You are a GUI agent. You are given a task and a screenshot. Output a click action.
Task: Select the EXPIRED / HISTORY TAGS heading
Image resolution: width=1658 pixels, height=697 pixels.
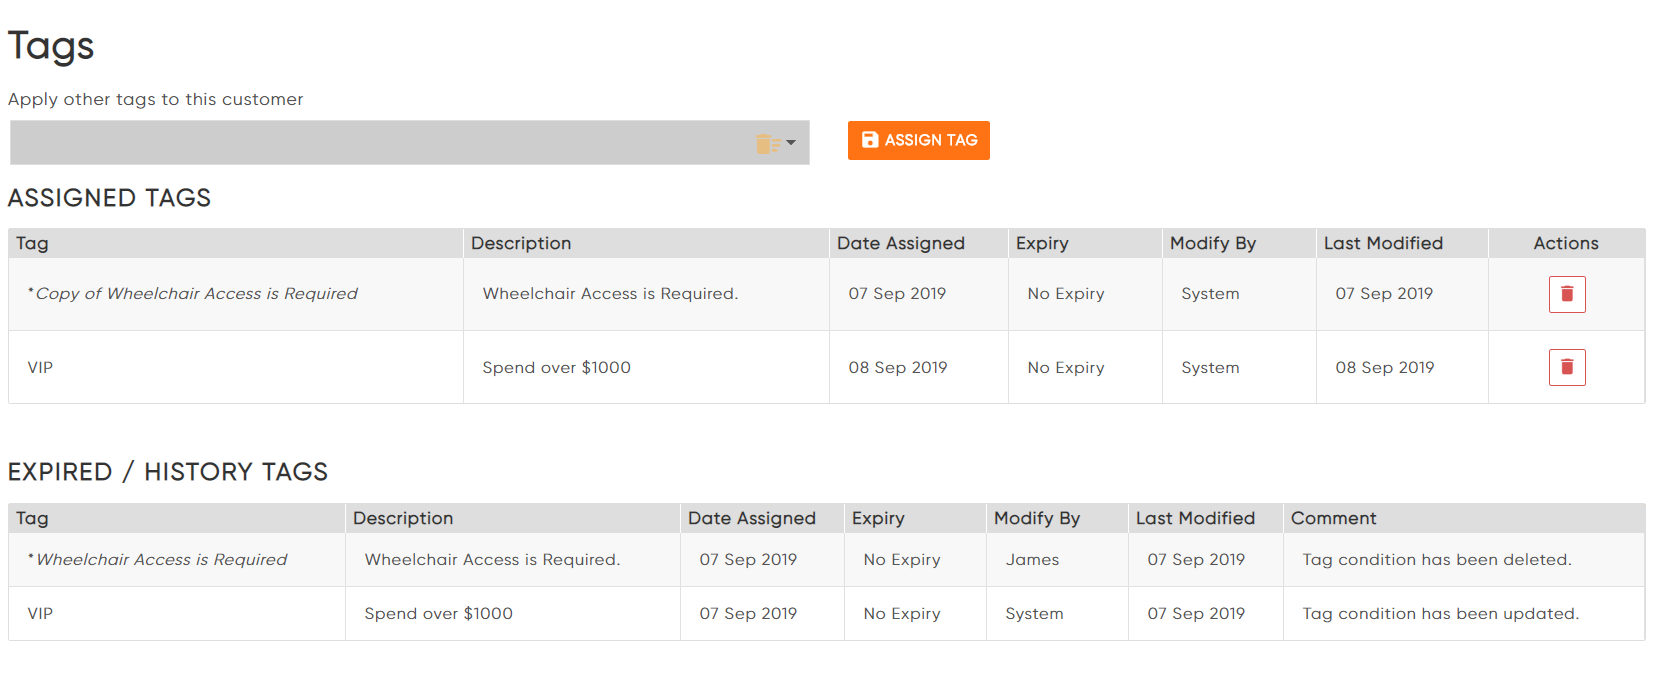[x=168, y=471]
